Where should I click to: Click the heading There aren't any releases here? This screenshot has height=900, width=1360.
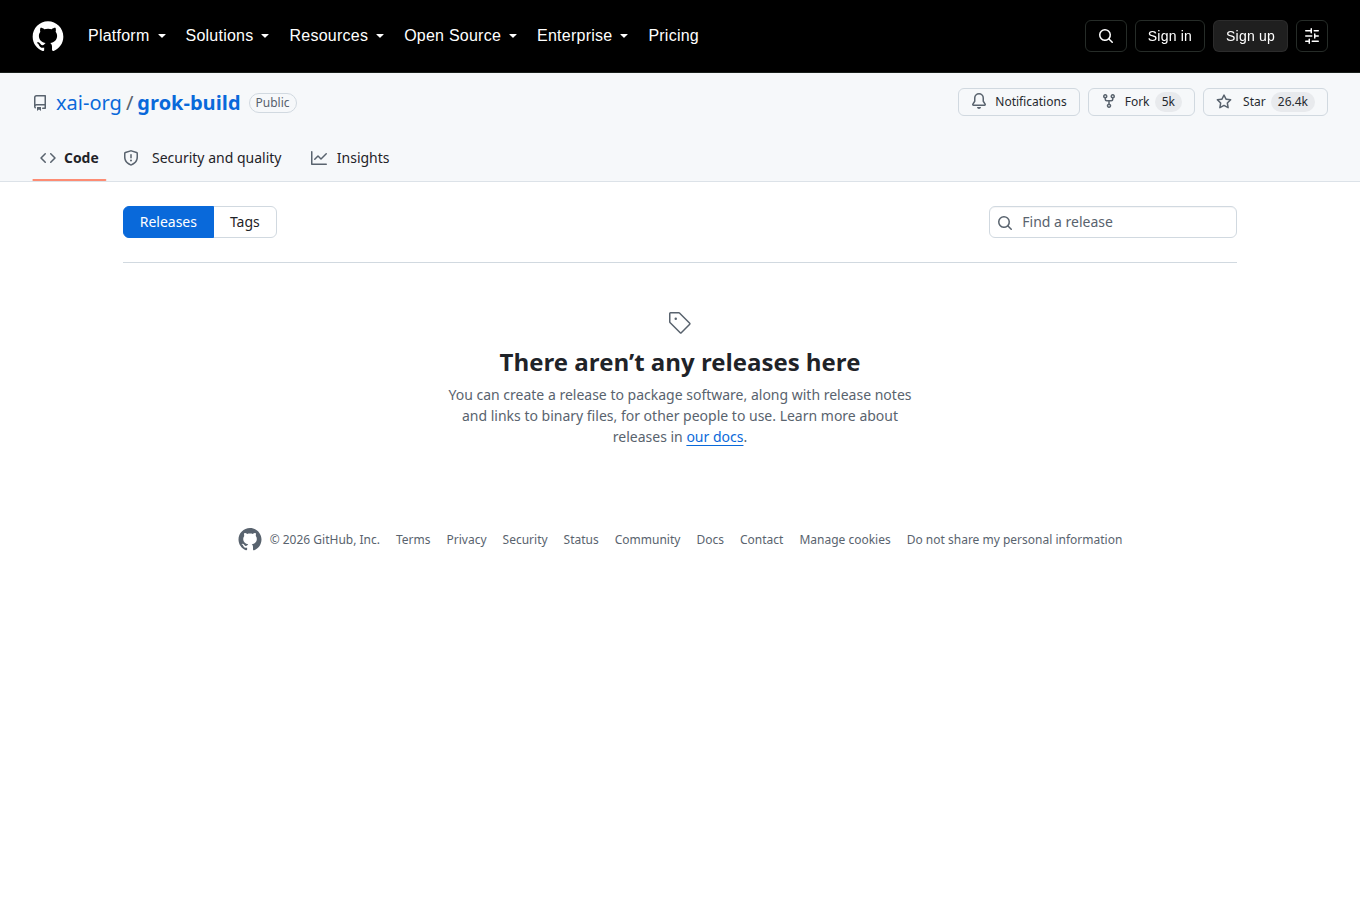pyautogui.click(x=680, y=362)
